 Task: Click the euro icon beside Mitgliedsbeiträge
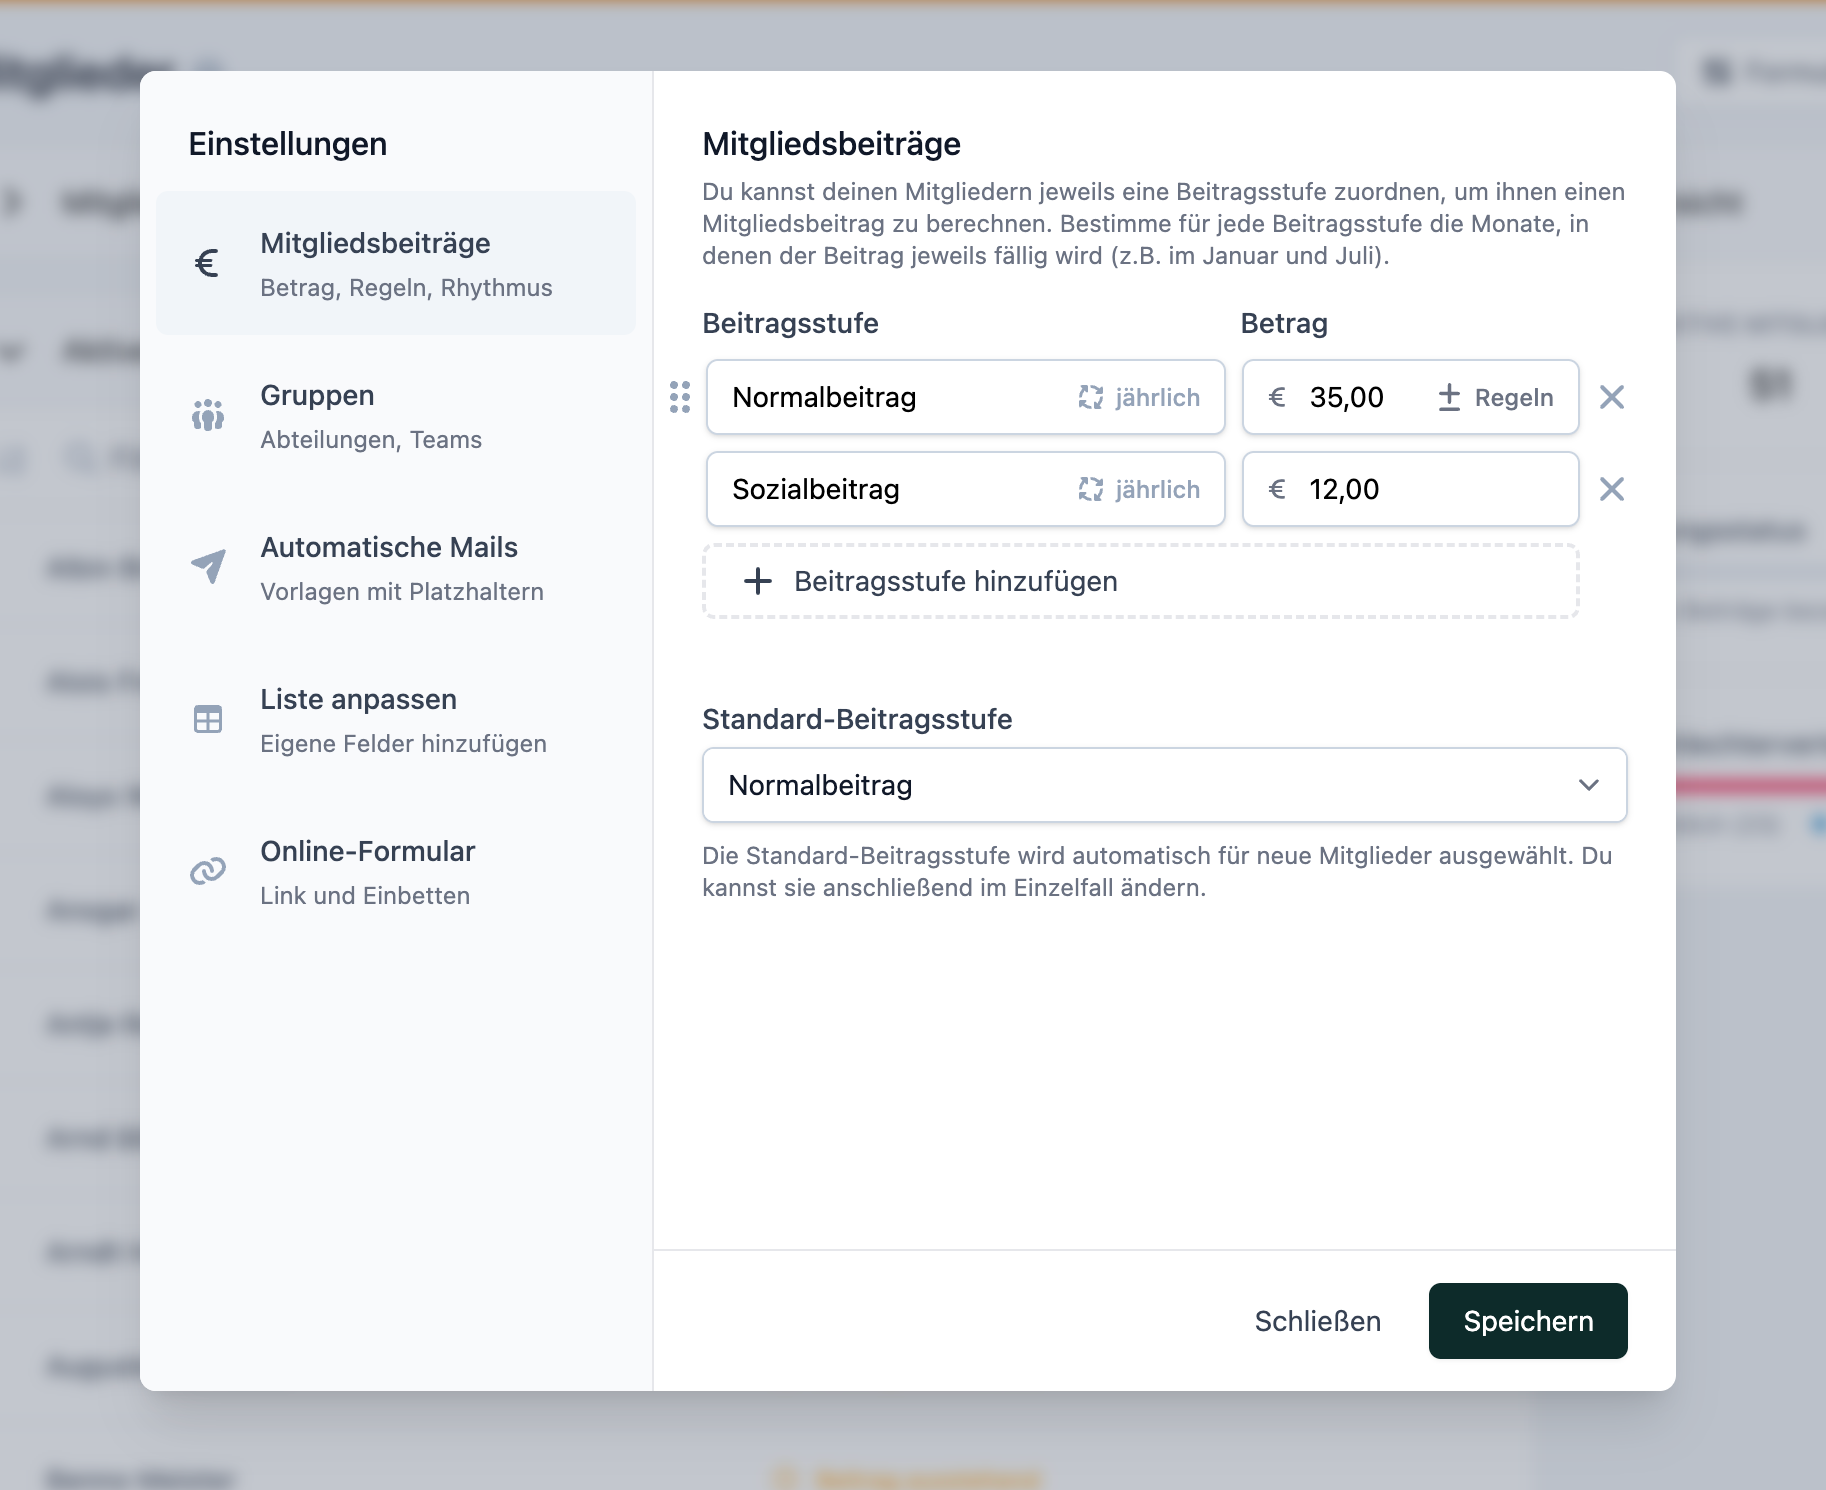207,264
